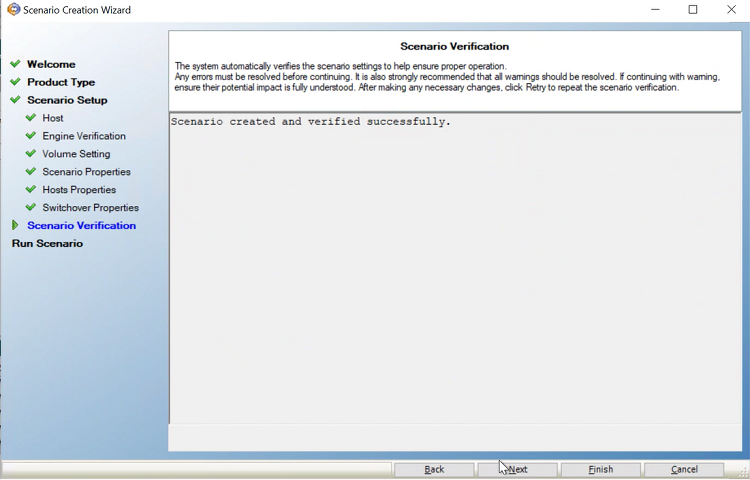The width and height of the screenshot is (750, 480).
Task: Click the green checkmark beside Welcome
Action: click(15, 64)
